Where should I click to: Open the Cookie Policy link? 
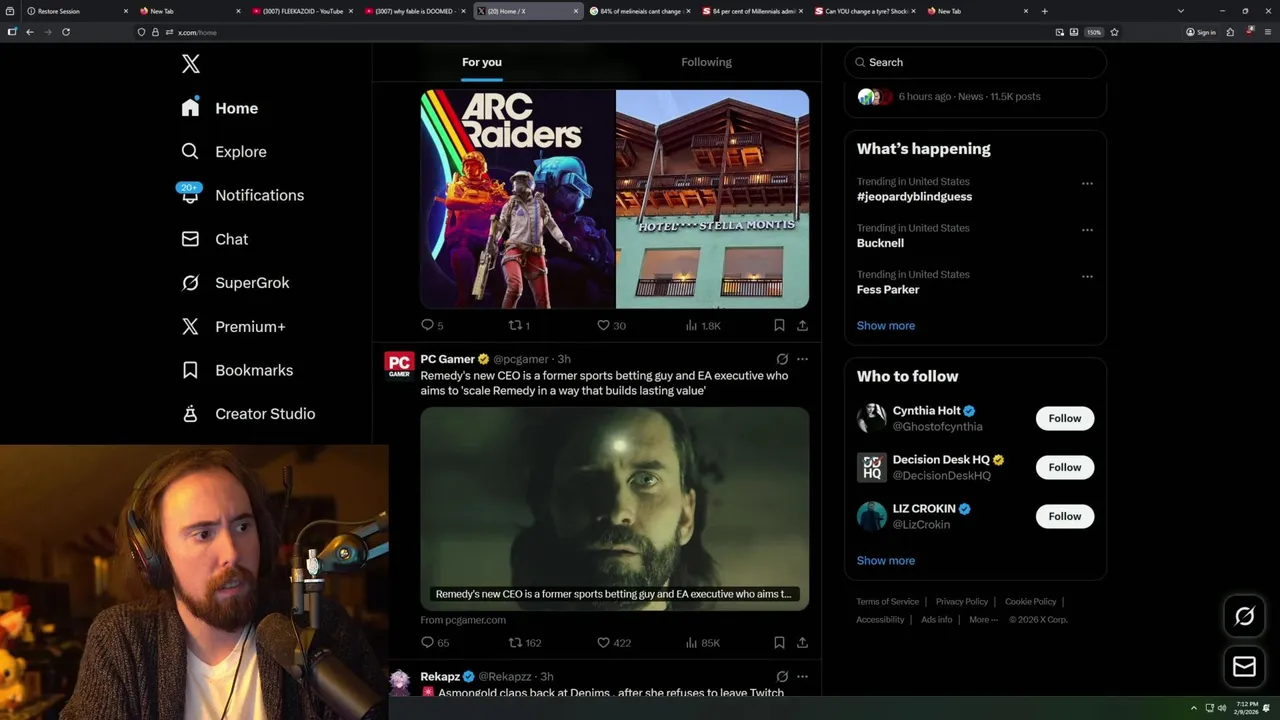pyautogui.click(x=1030, y=602)
